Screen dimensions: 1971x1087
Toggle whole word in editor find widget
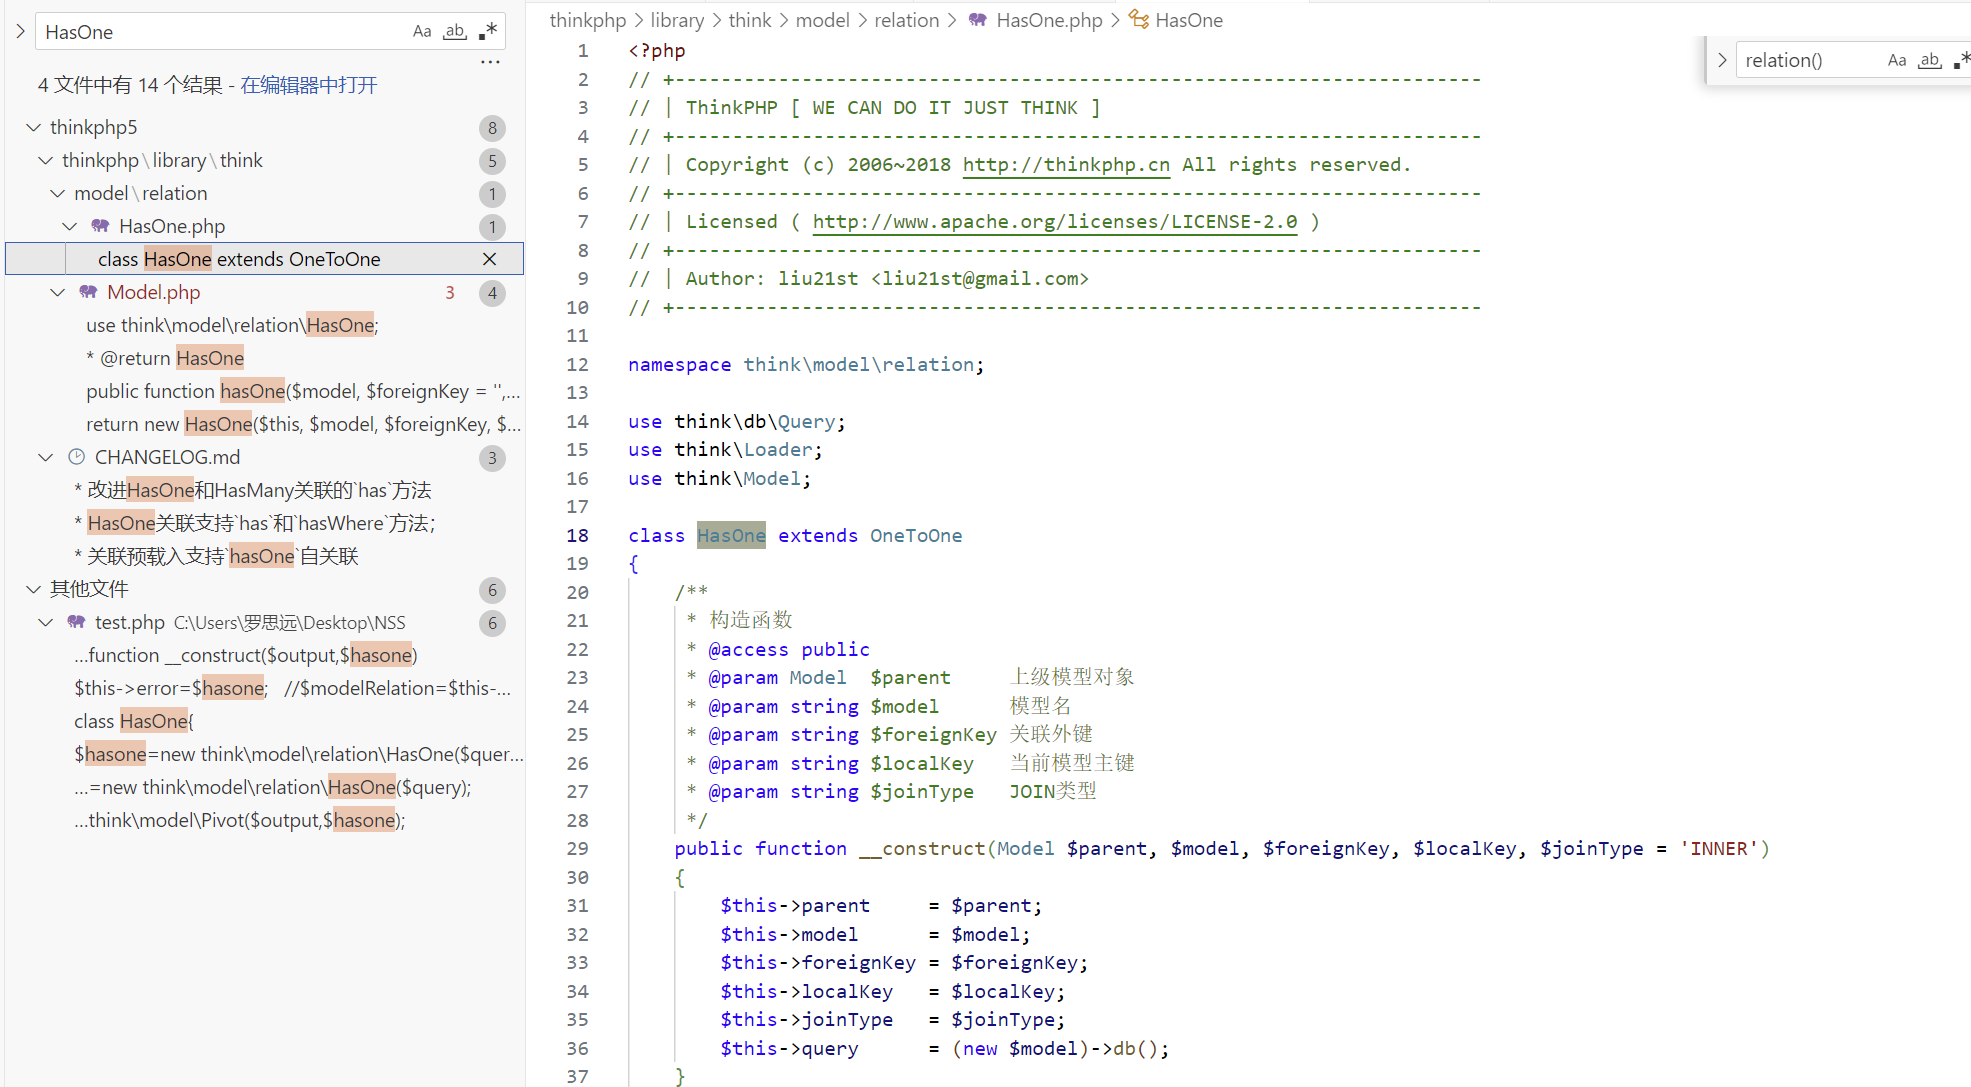click(1929, 60)
